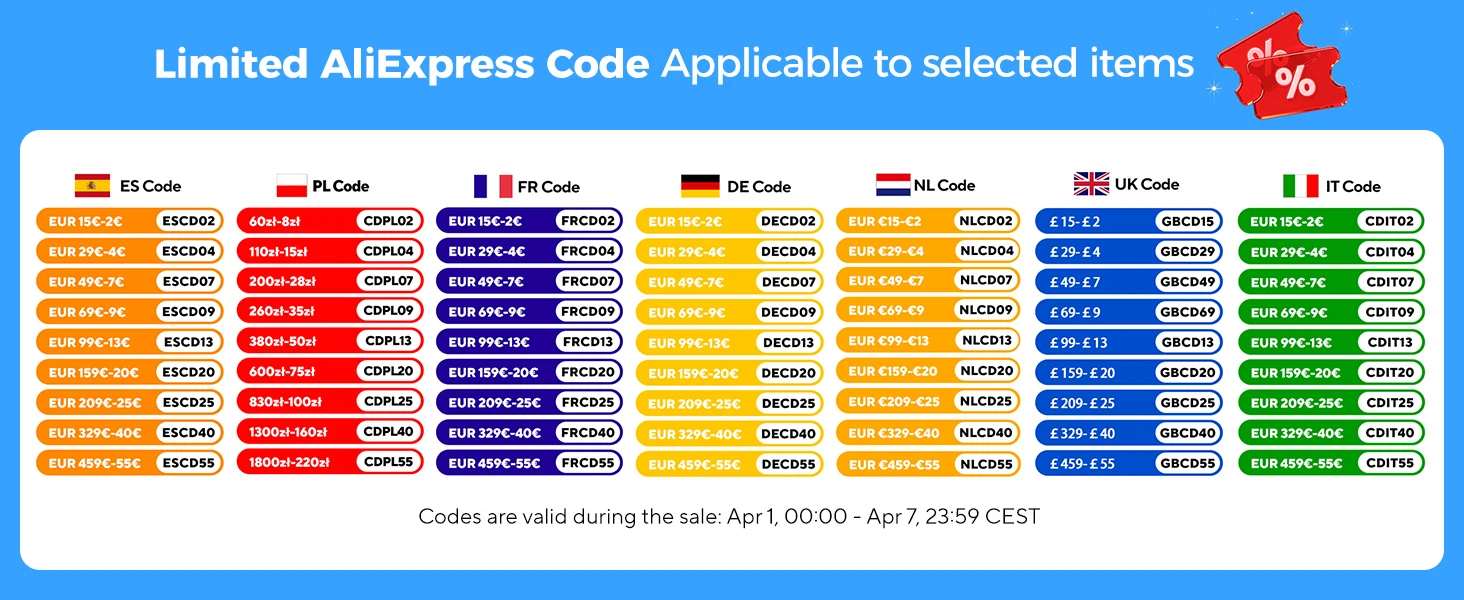Screen dimensions: 1464x600
Task: Select the CDIT09 coupon code
Action: 1390,312
